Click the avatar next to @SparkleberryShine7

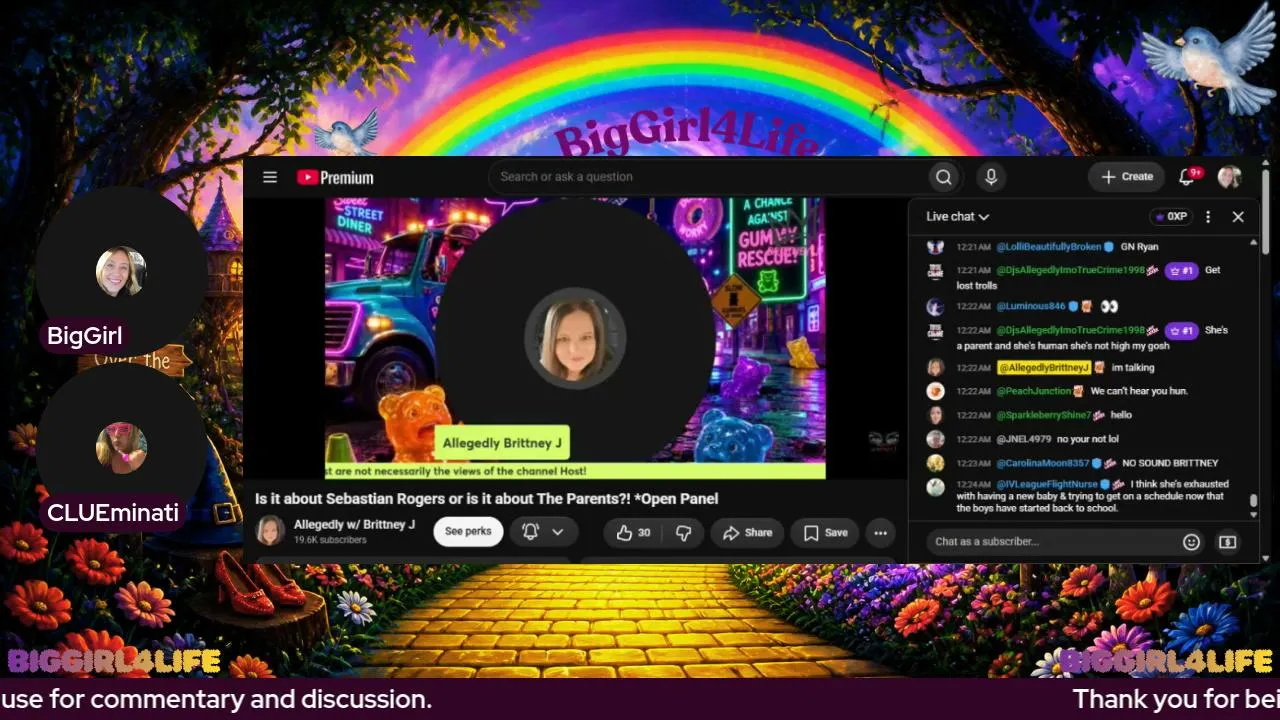coord(935,415)
